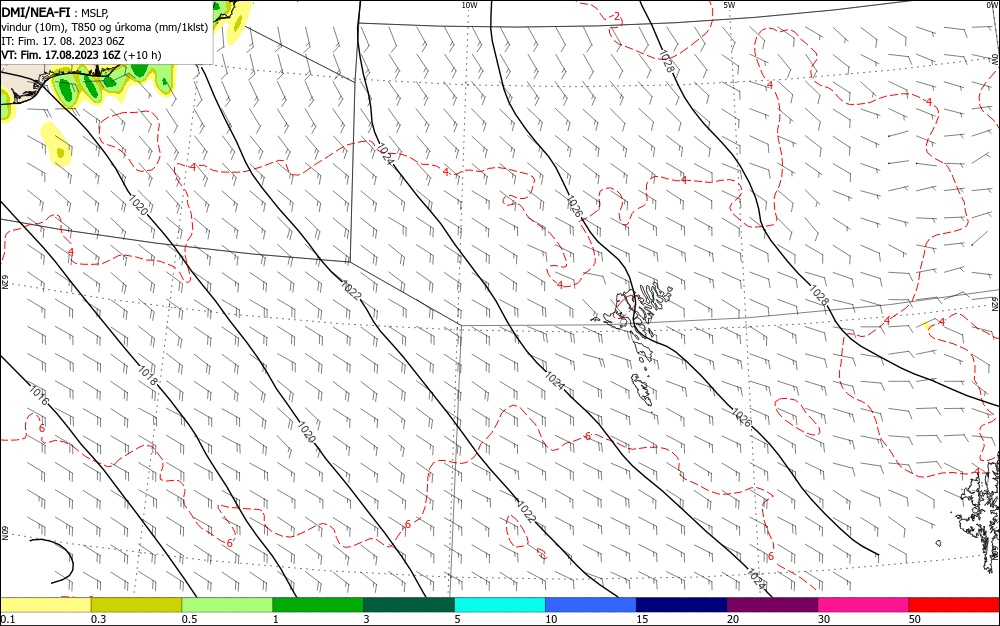1000x626 pixels.
Task: Select the light green 0.5–1 legend band
Action: pos(227,605)
